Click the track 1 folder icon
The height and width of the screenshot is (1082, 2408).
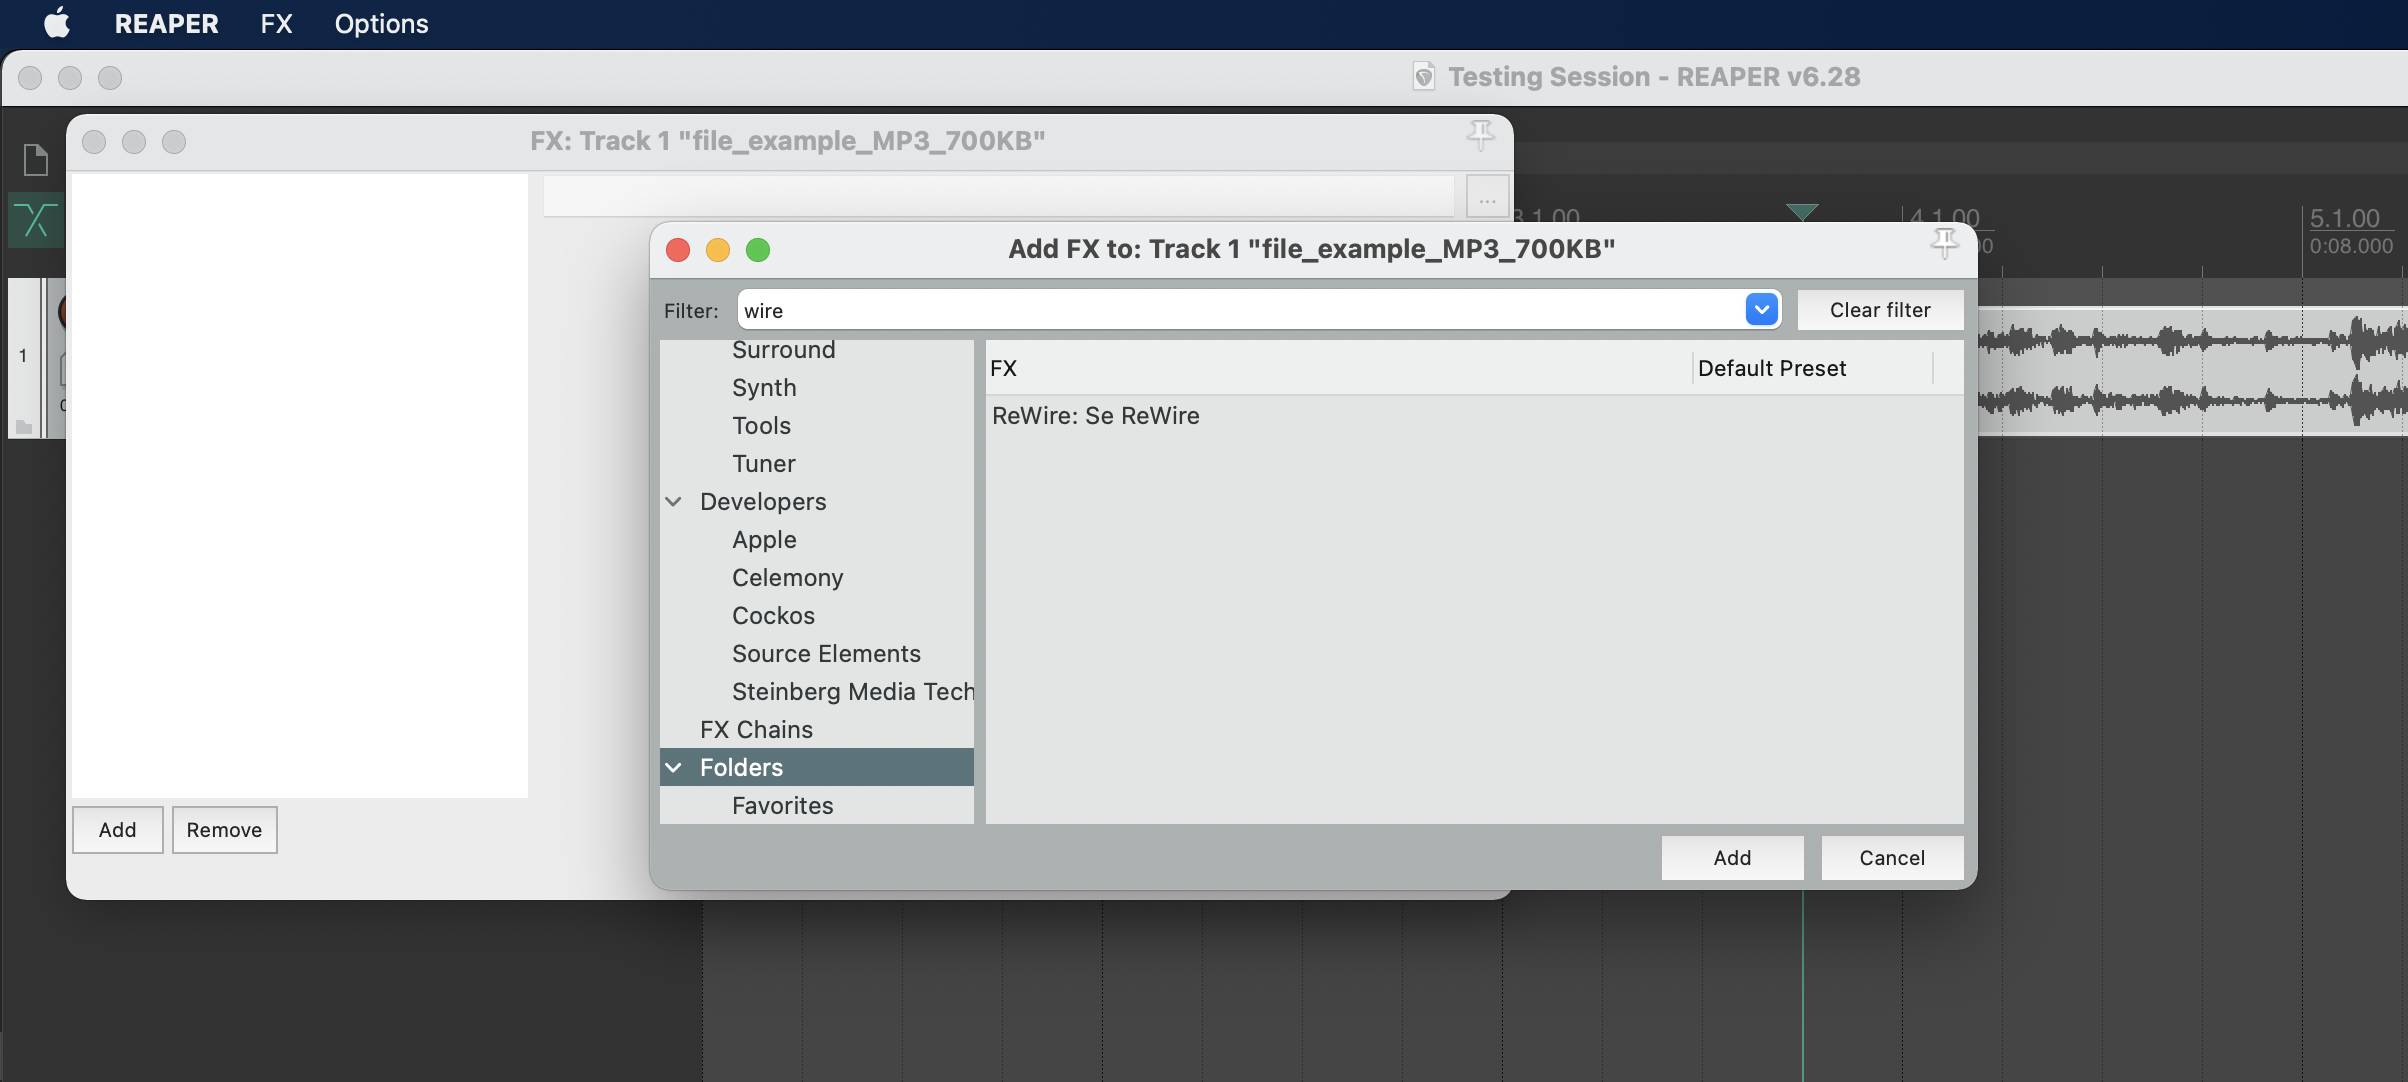pyautogui.click(x=24, y=427)
